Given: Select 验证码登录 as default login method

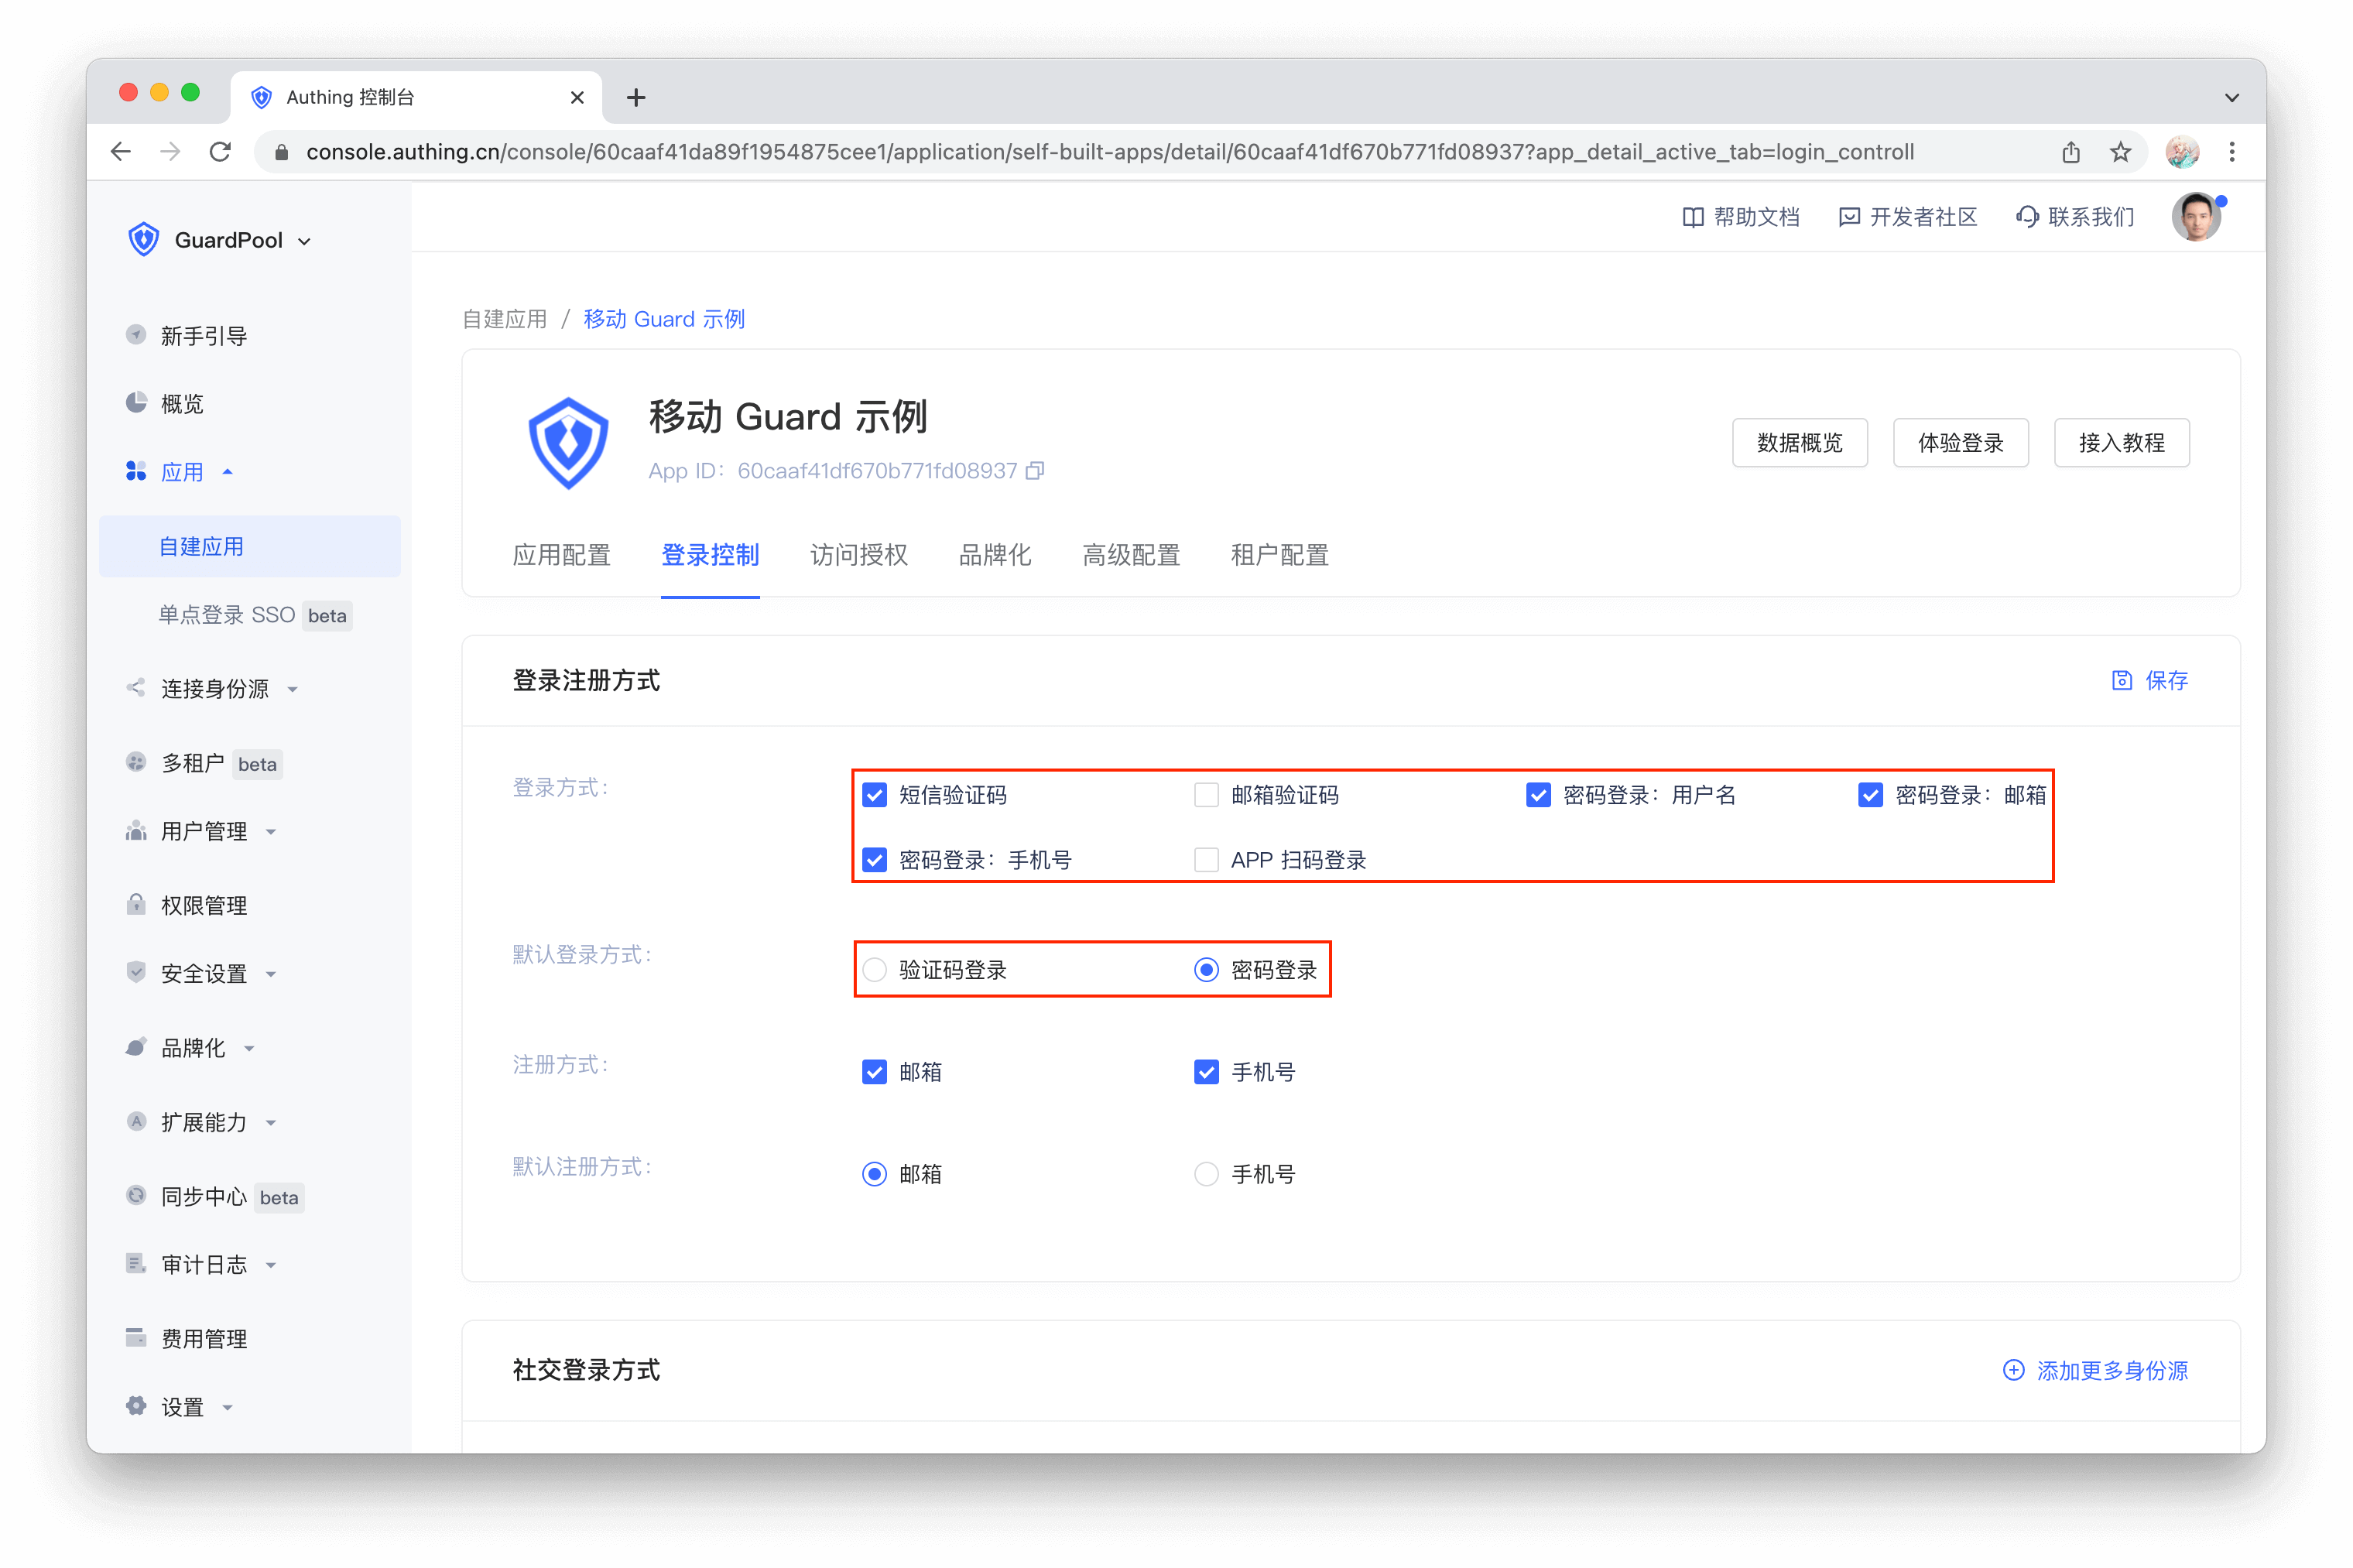Looking at the screenshot, I should pyautogui.click(x=874, y=970).
